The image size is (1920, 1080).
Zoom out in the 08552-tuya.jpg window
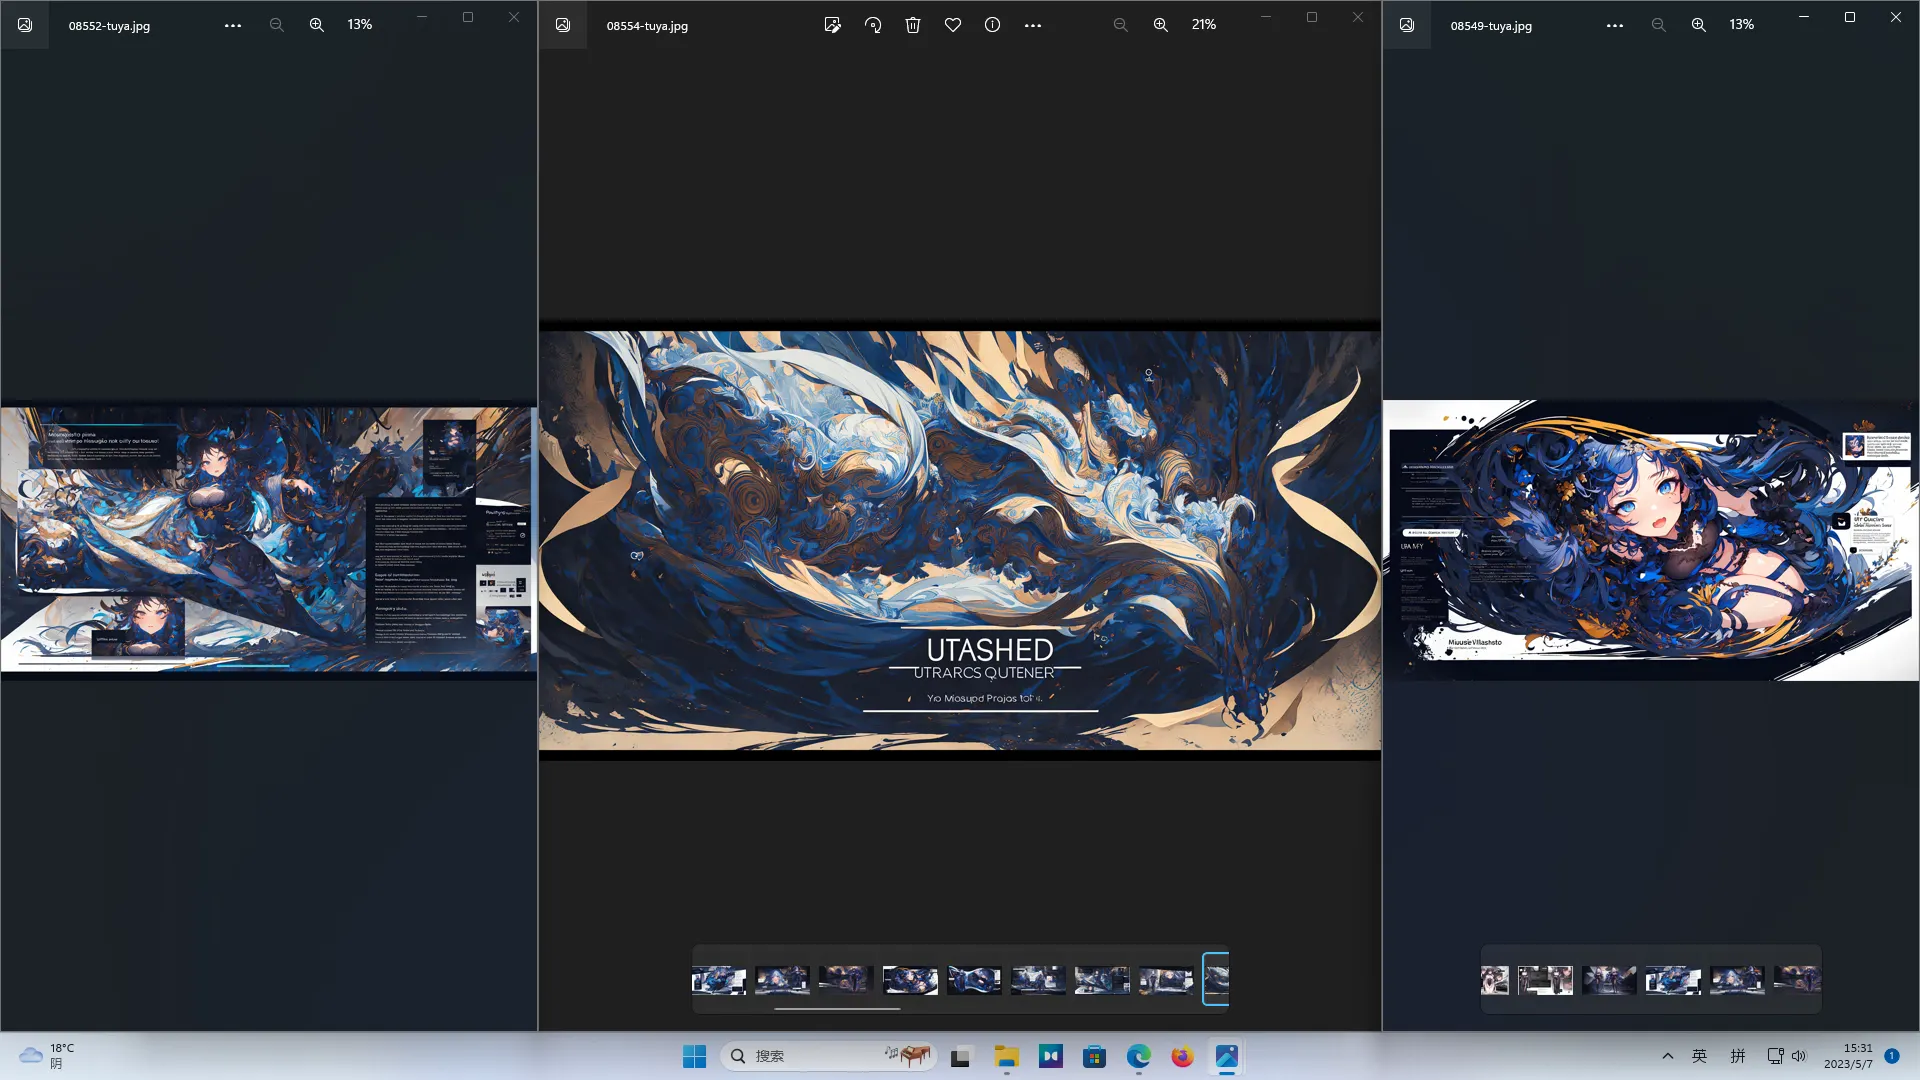coord(277,25)
